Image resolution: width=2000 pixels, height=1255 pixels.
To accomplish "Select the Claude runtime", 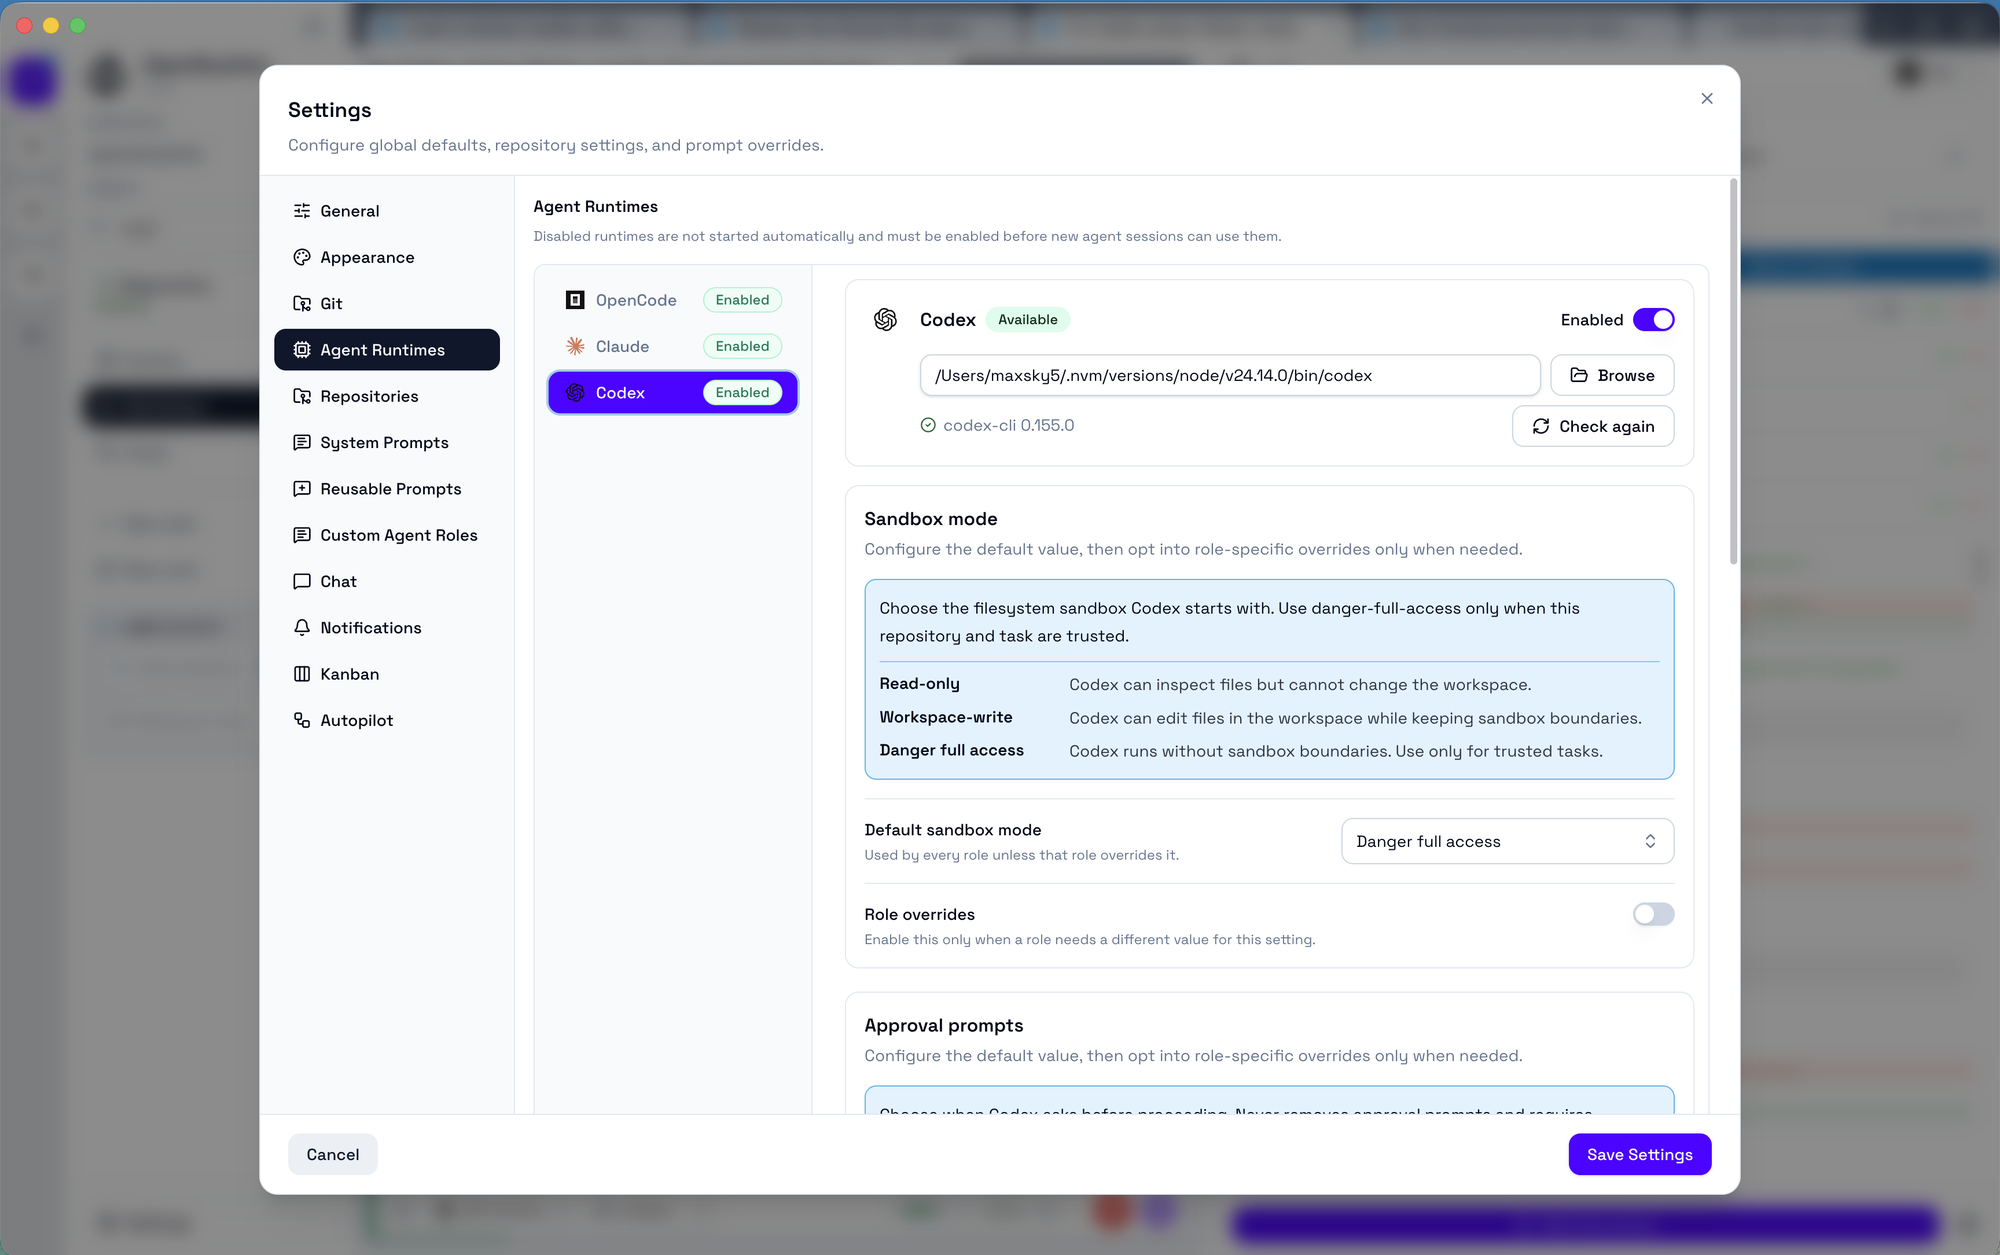I will click(x=673, y=346).
